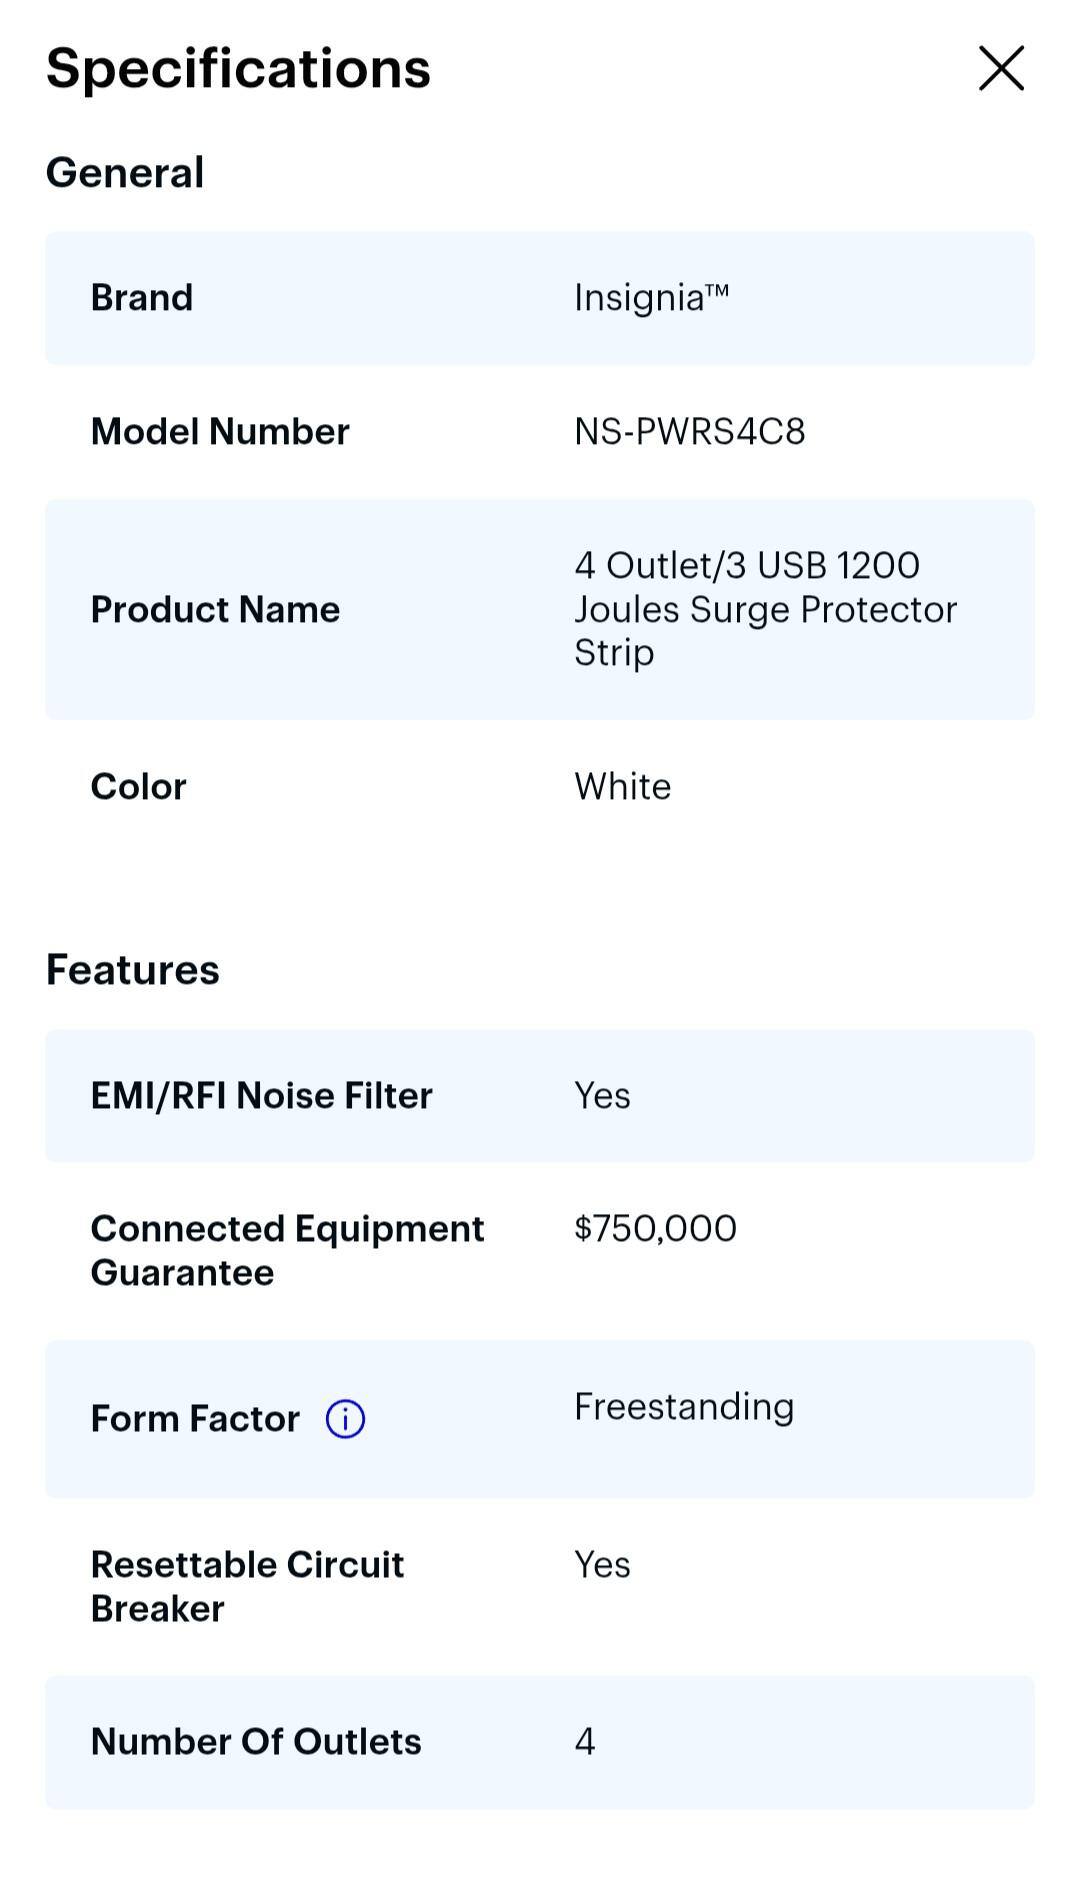
Task: Select the General section header
Action: tap(125, 171)
